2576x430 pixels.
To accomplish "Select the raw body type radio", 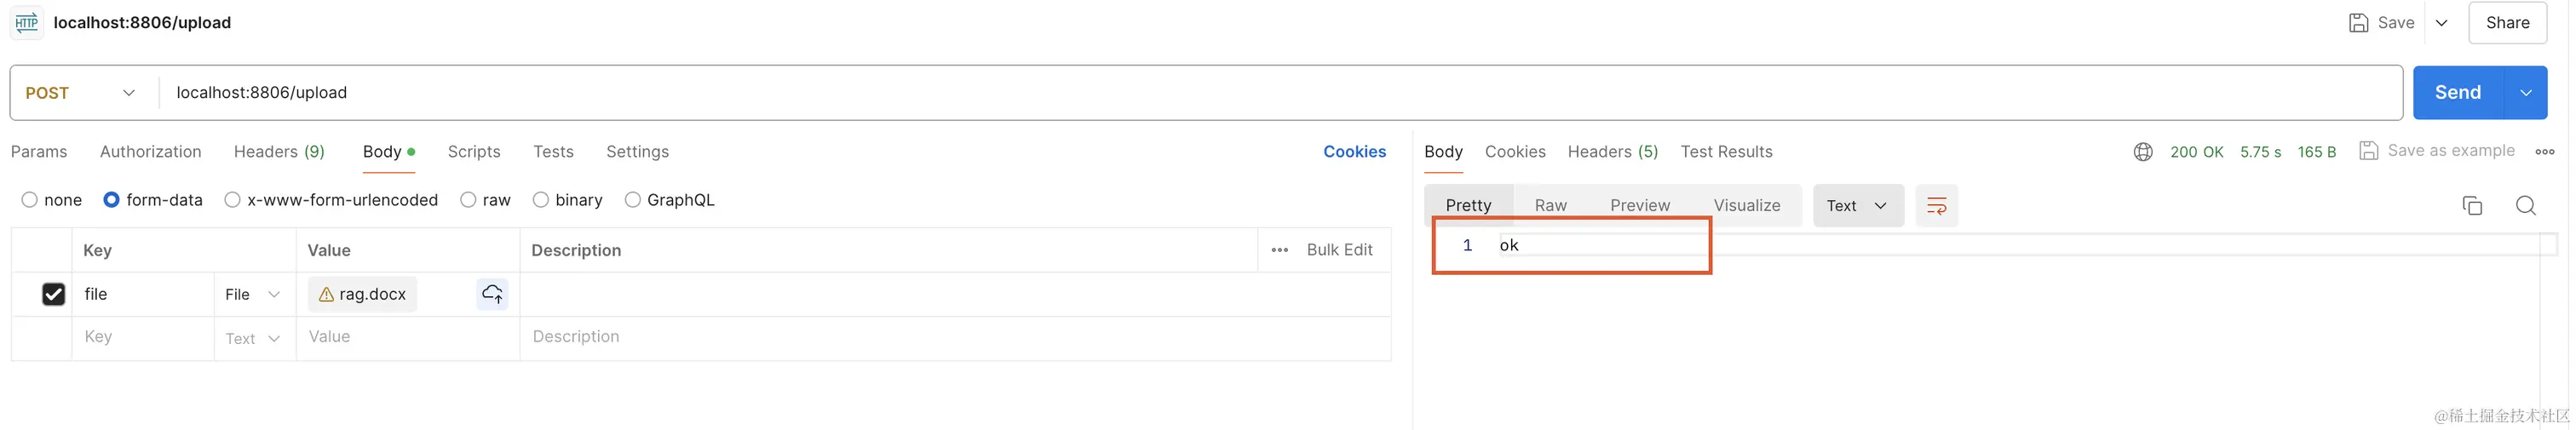I will point(468,200).
